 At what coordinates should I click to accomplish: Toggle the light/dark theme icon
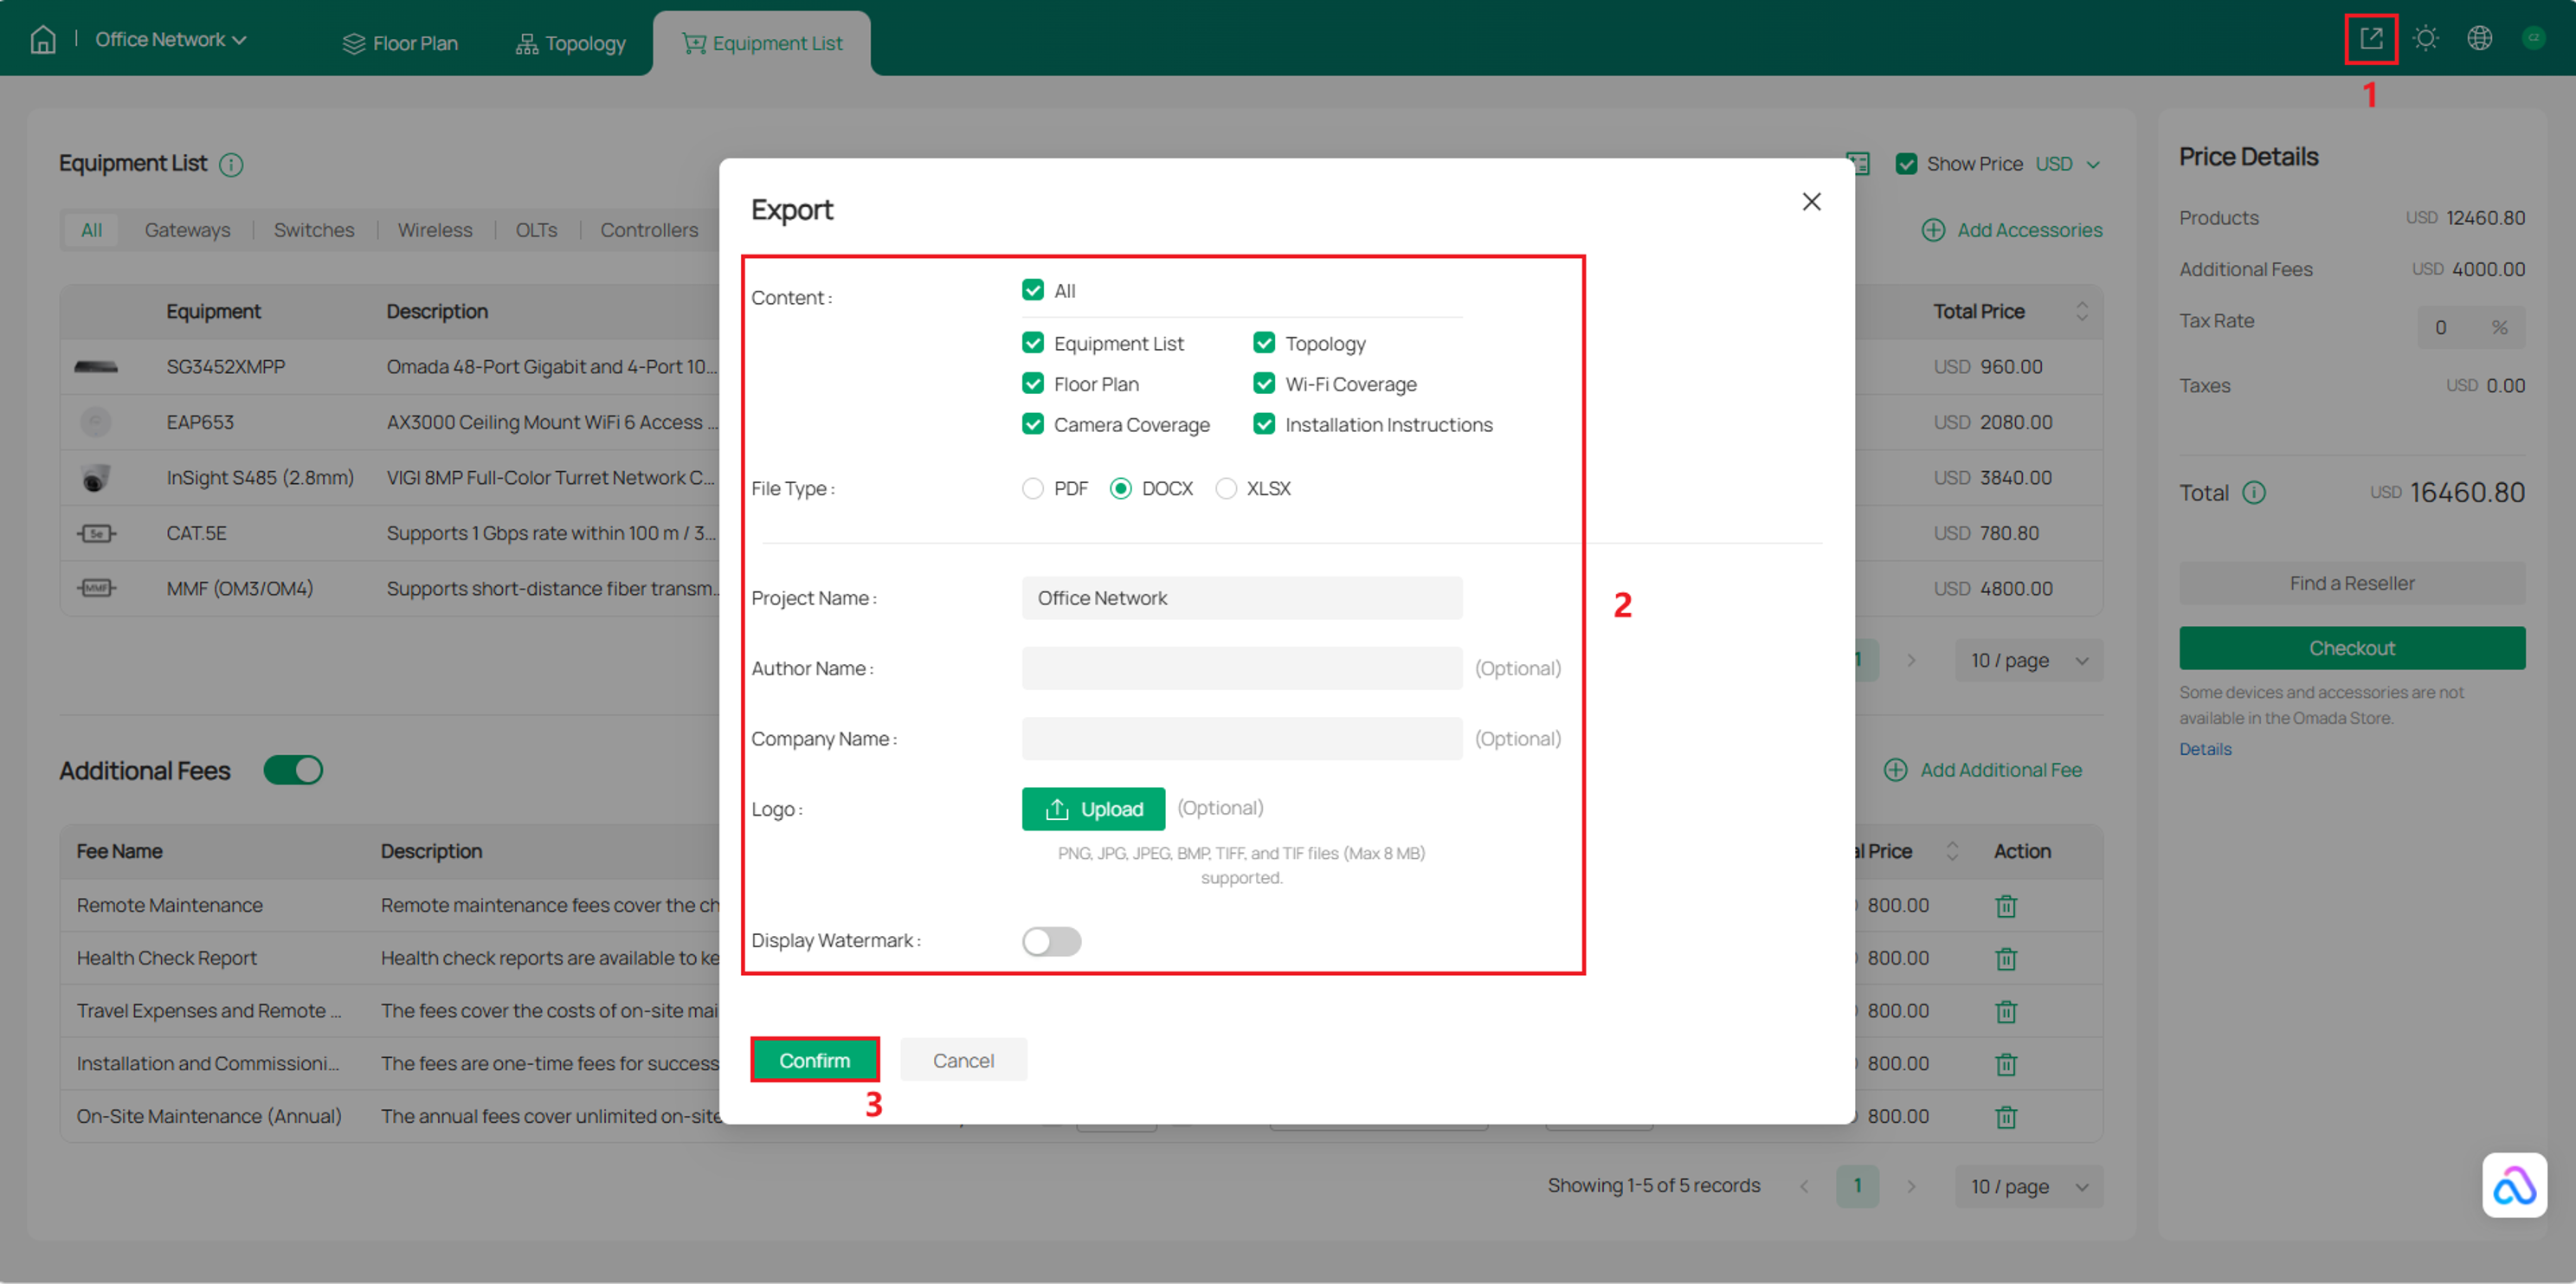2425,39
